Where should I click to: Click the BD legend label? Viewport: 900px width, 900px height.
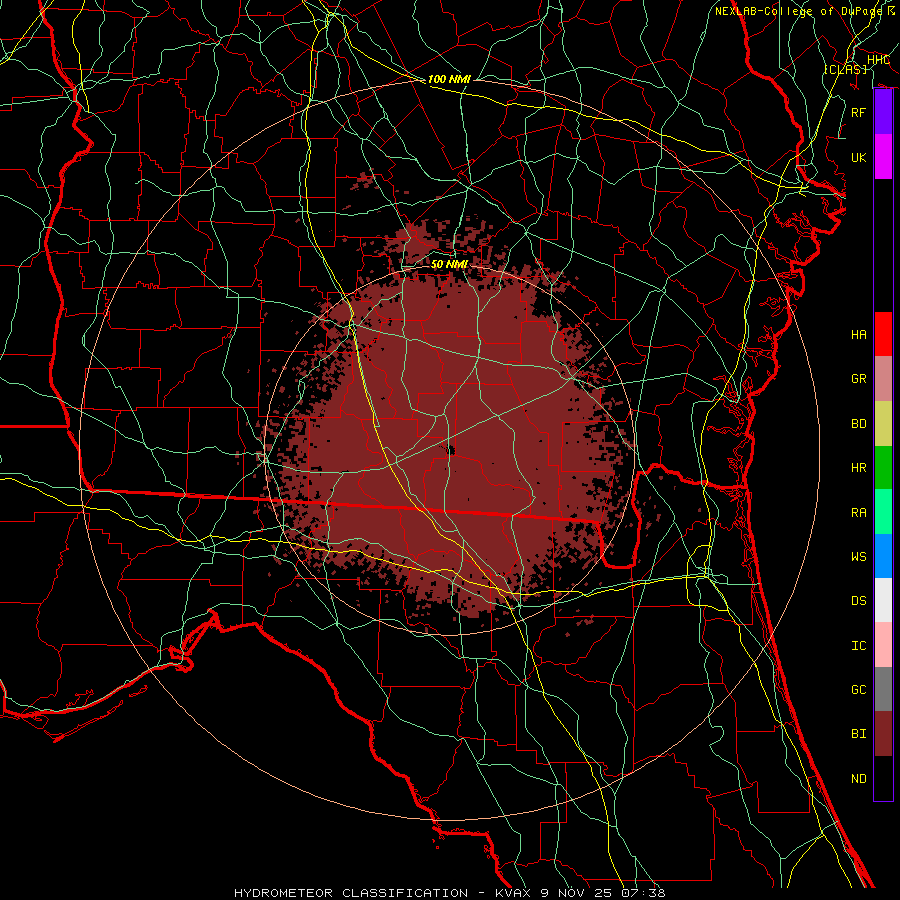click(x=859, y=424)
